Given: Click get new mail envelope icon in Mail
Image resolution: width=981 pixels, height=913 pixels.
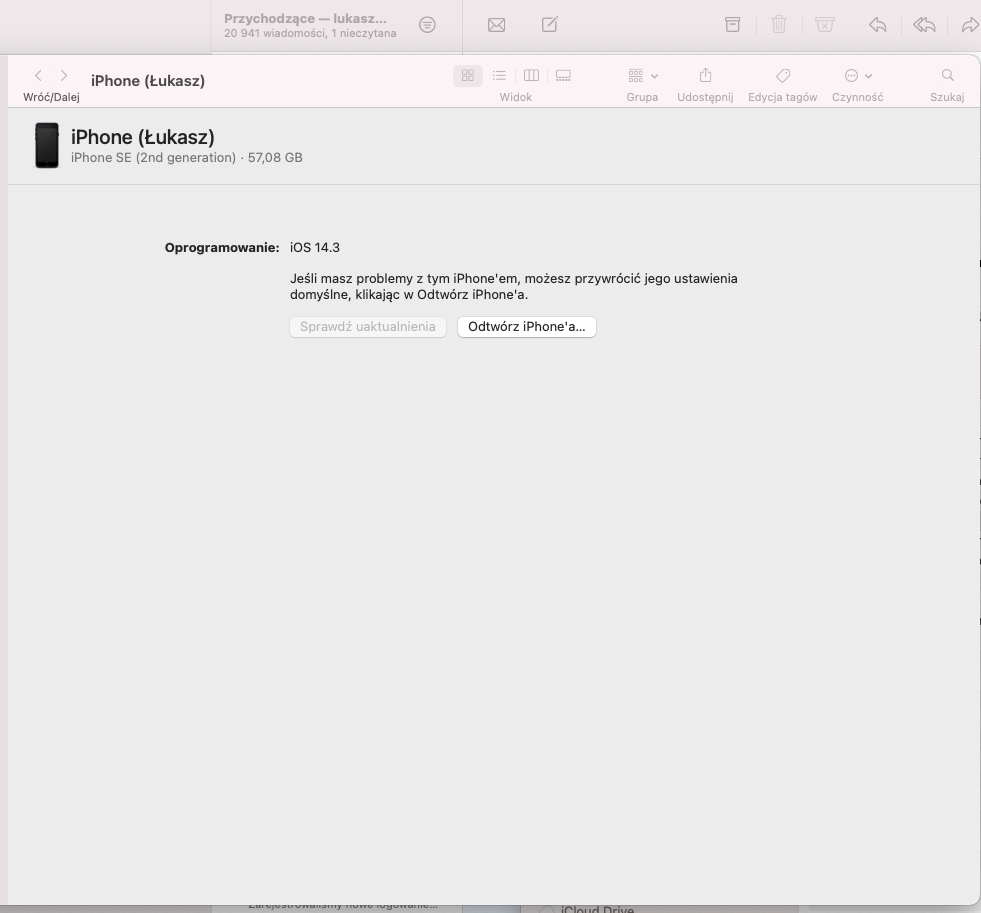Looking at the screenshot, I should tap(496, 25).
